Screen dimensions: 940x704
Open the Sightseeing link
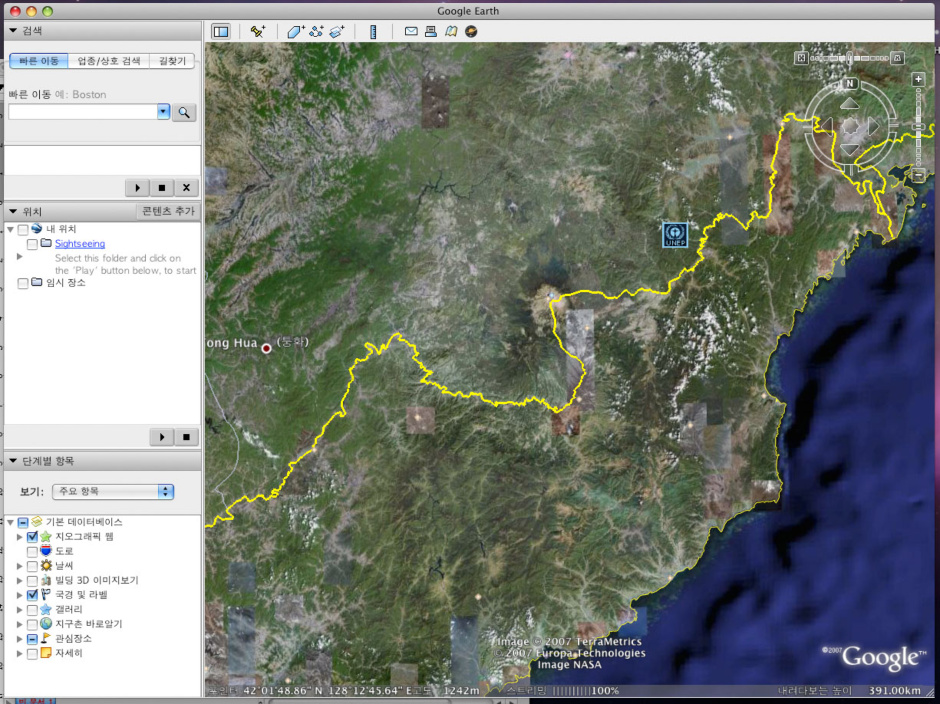(80, 243)
